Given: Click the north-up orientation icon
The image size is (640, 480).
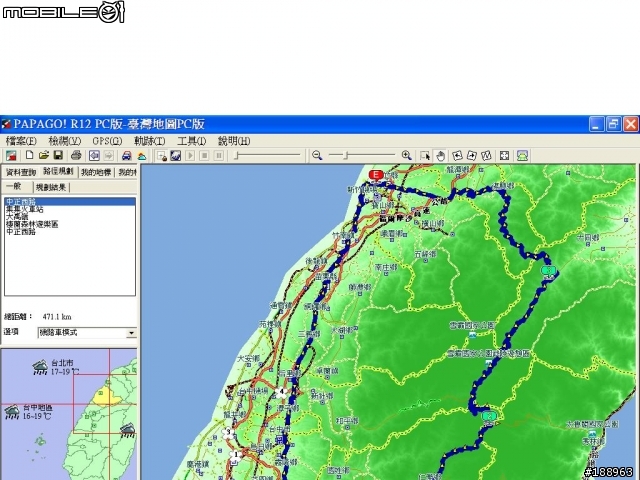Looking at the screenshot, I should [486, 156].
